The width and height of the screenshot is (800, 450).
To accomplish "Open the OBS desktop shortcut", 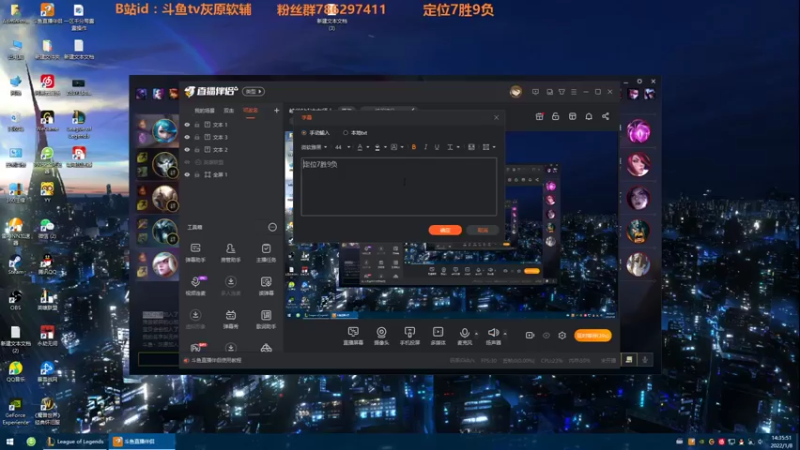I will pos(15,299).
